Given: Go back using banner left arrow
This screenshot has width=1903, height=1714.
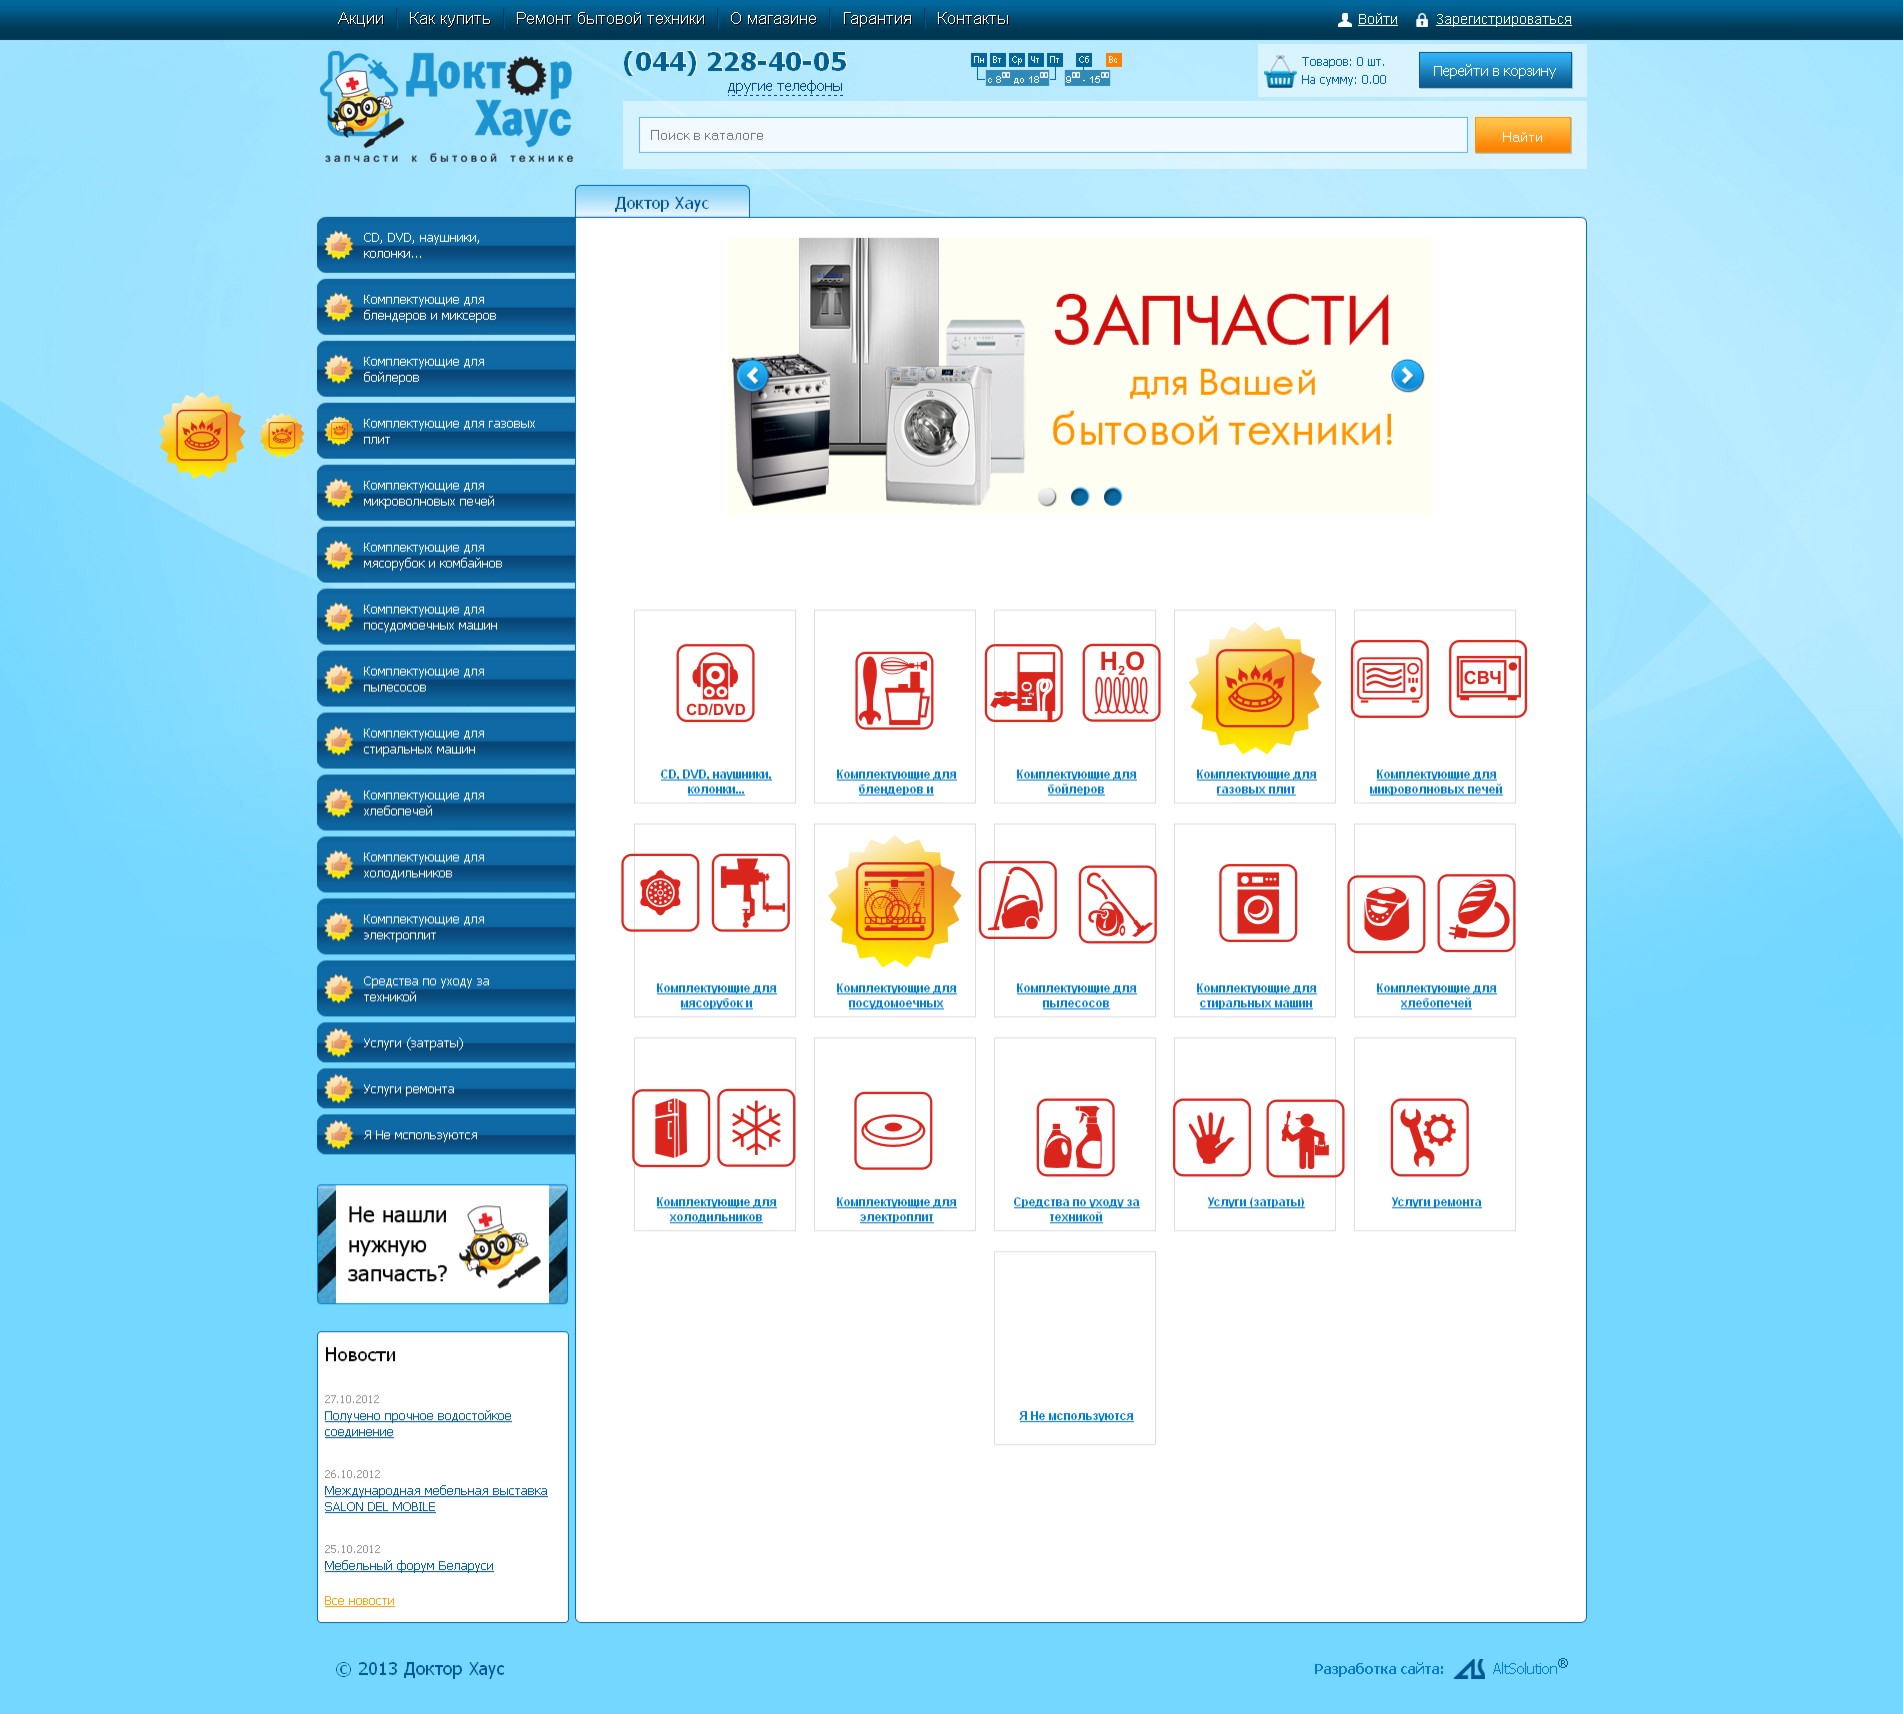Looking at the screenshot, I should click(752, 376).
